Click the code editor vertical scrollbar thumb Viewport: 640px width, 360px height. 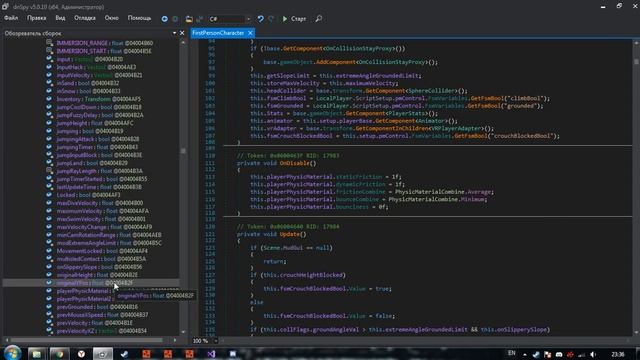tap(636, 62)
